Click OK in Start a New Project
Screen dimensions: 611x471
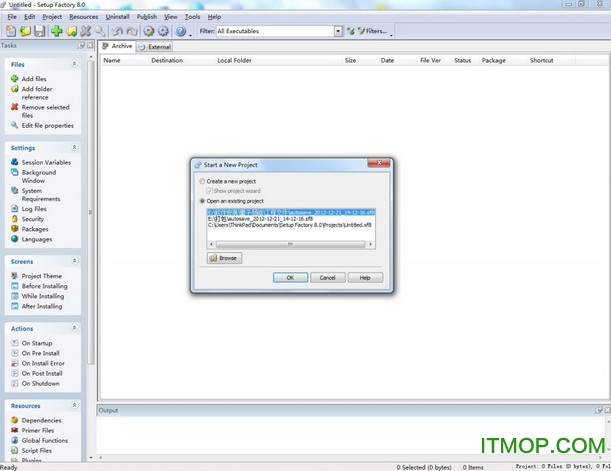click(x=290, y=278)
